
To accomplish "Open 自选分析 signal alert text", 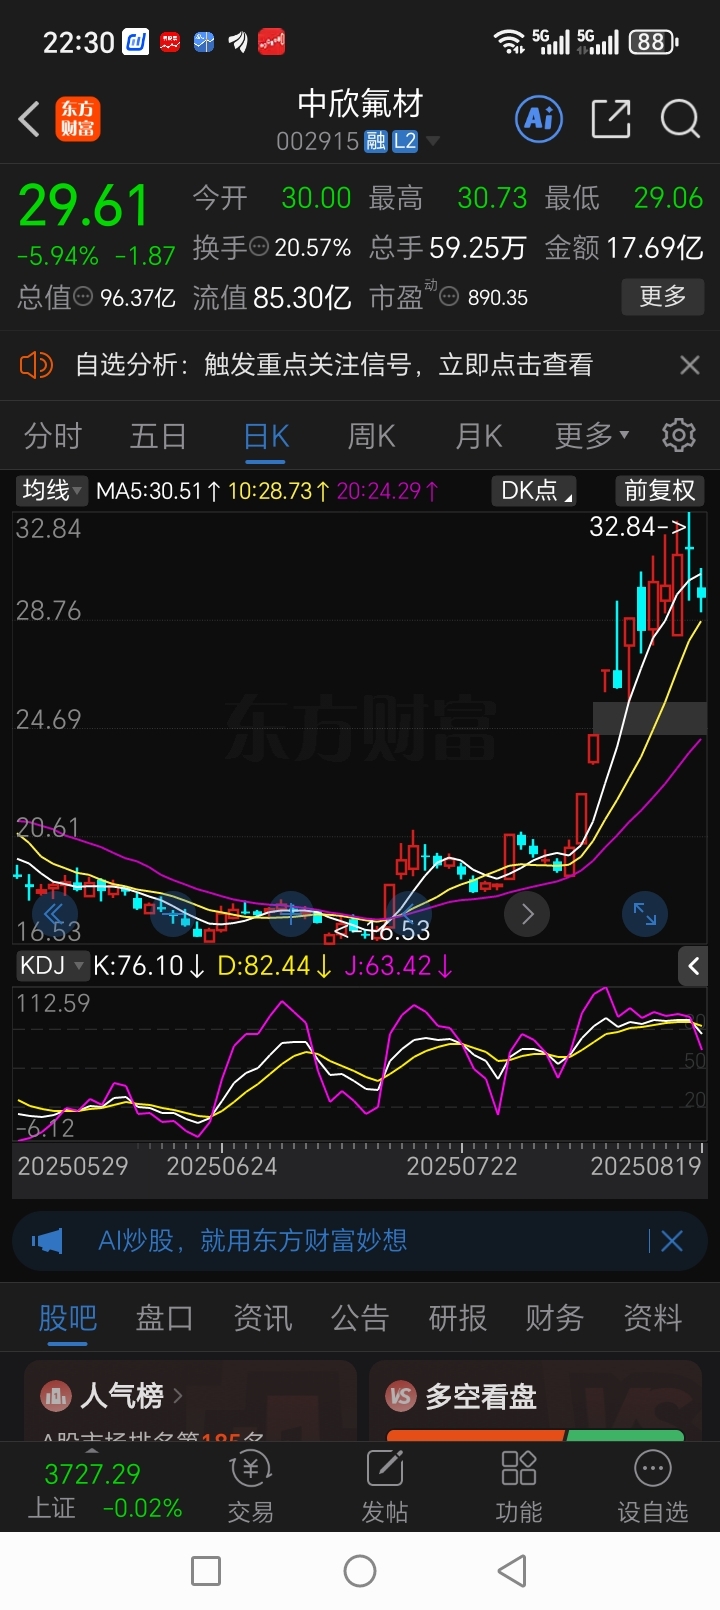I will click(334, 365).
